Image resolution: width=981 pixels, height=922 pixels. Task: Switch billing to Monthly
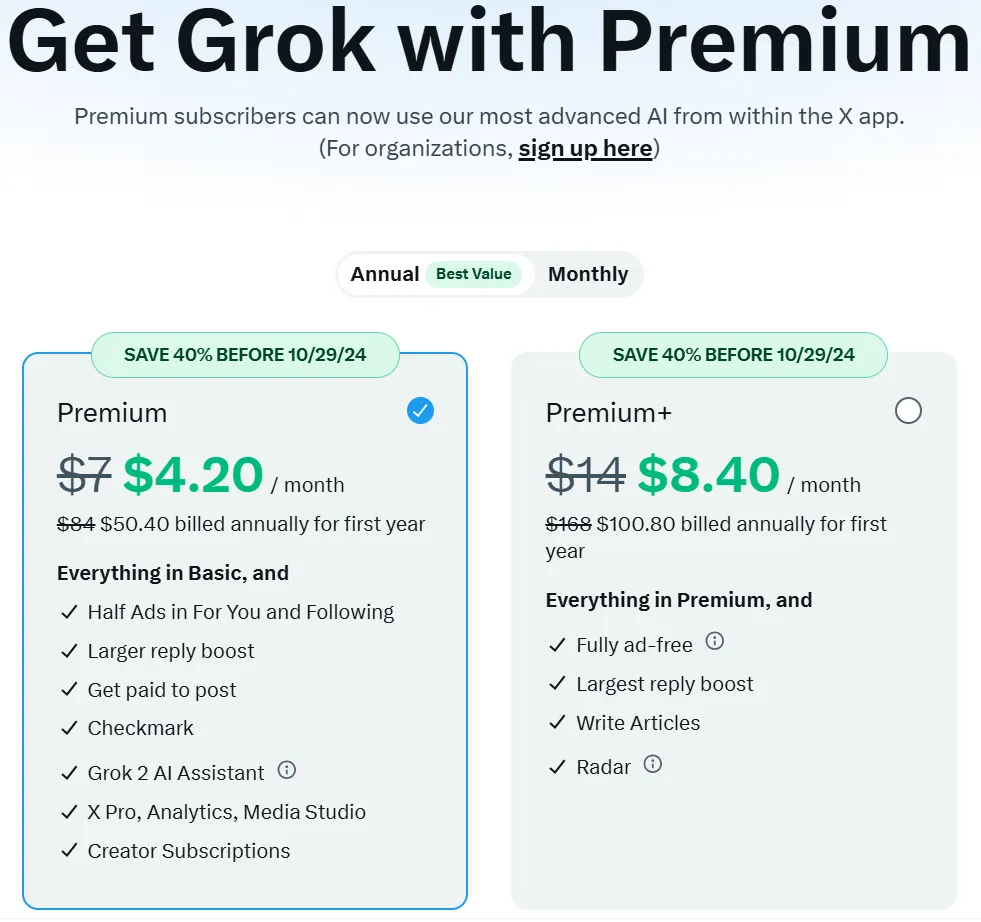[588, 274]
